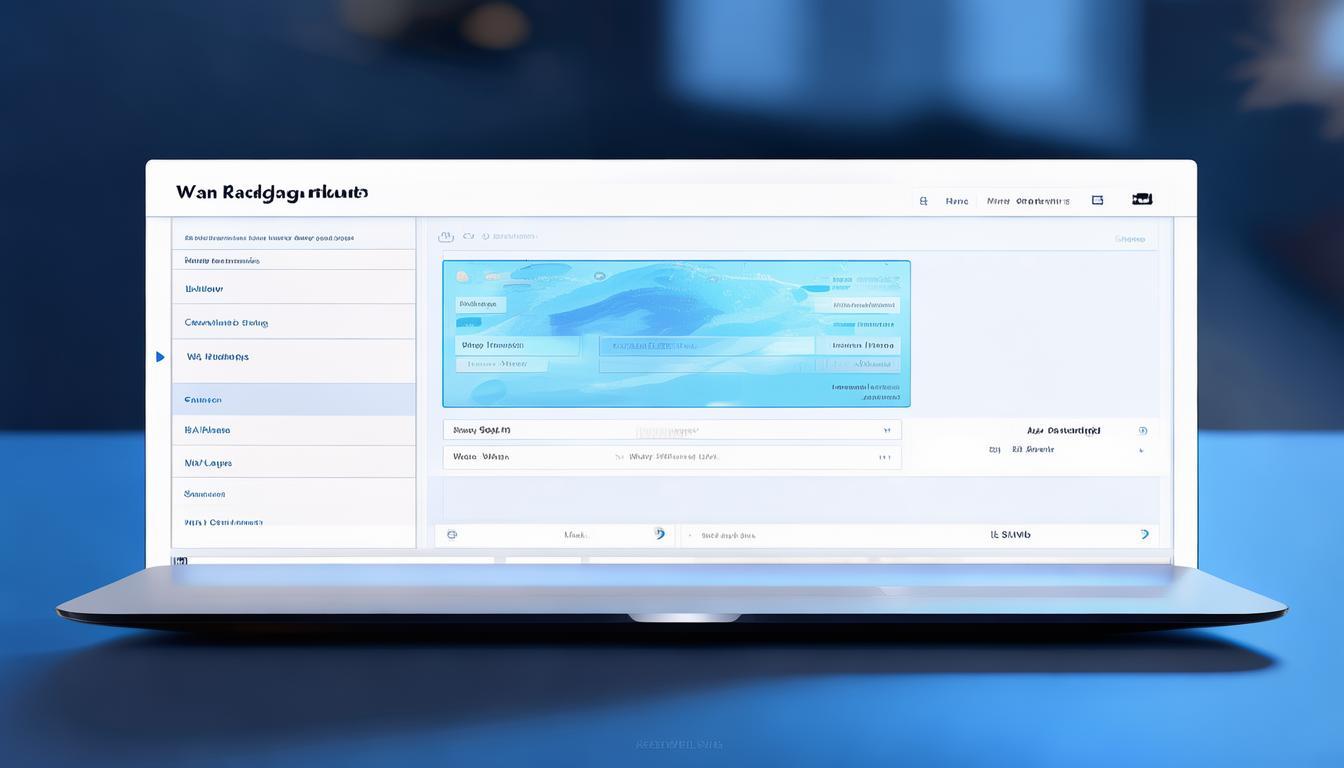Click the blue preview card image

(676, 290)
